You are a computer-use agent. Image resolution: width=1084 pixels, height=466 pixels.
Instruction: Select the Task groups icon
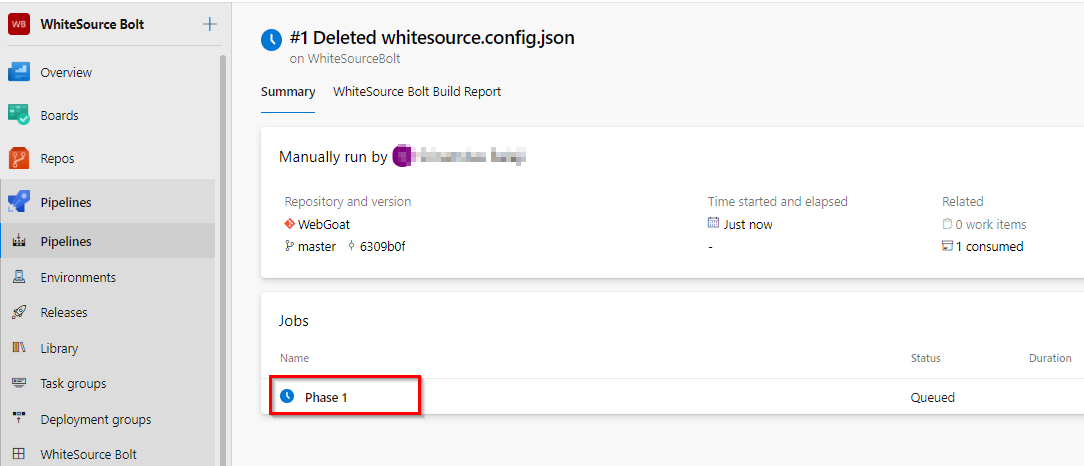coord(19,383)
